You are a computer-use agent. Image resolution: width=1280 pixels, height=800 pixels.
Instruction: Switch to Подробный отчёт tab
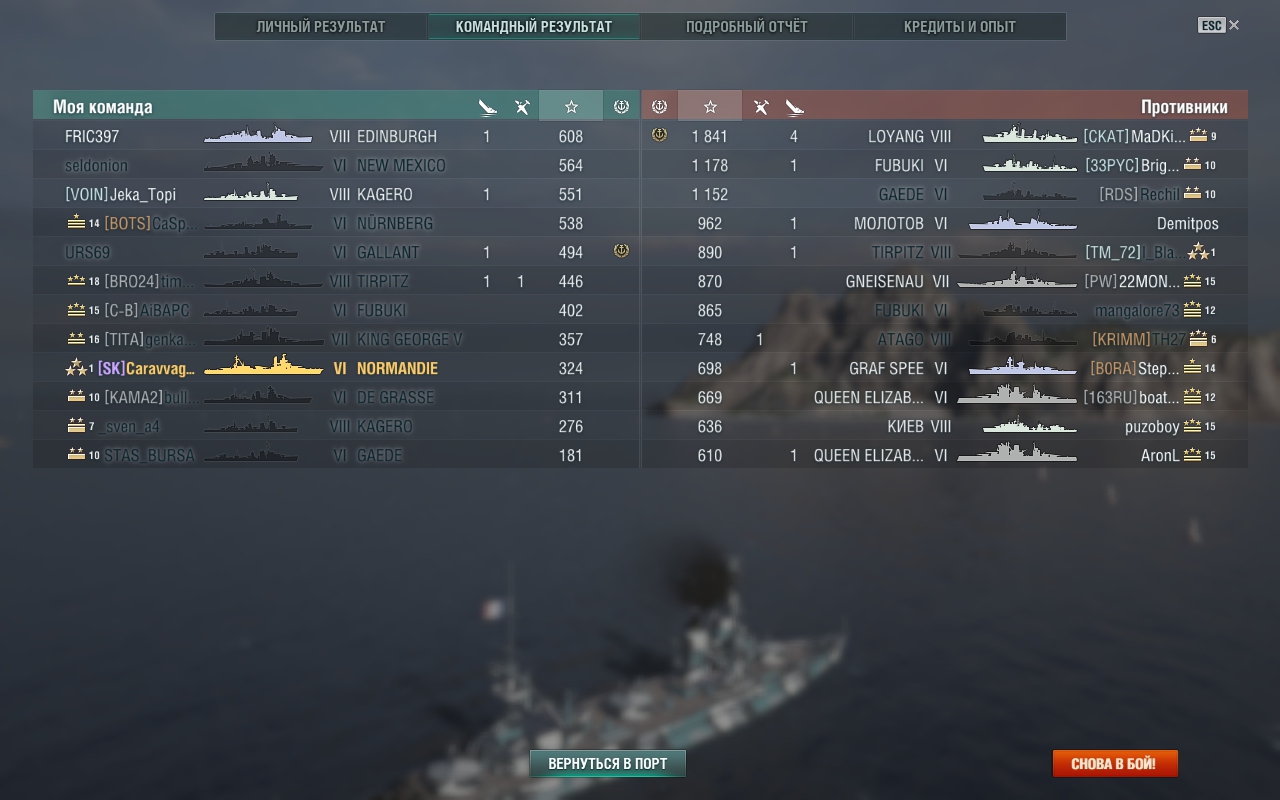tap(746, 27)
